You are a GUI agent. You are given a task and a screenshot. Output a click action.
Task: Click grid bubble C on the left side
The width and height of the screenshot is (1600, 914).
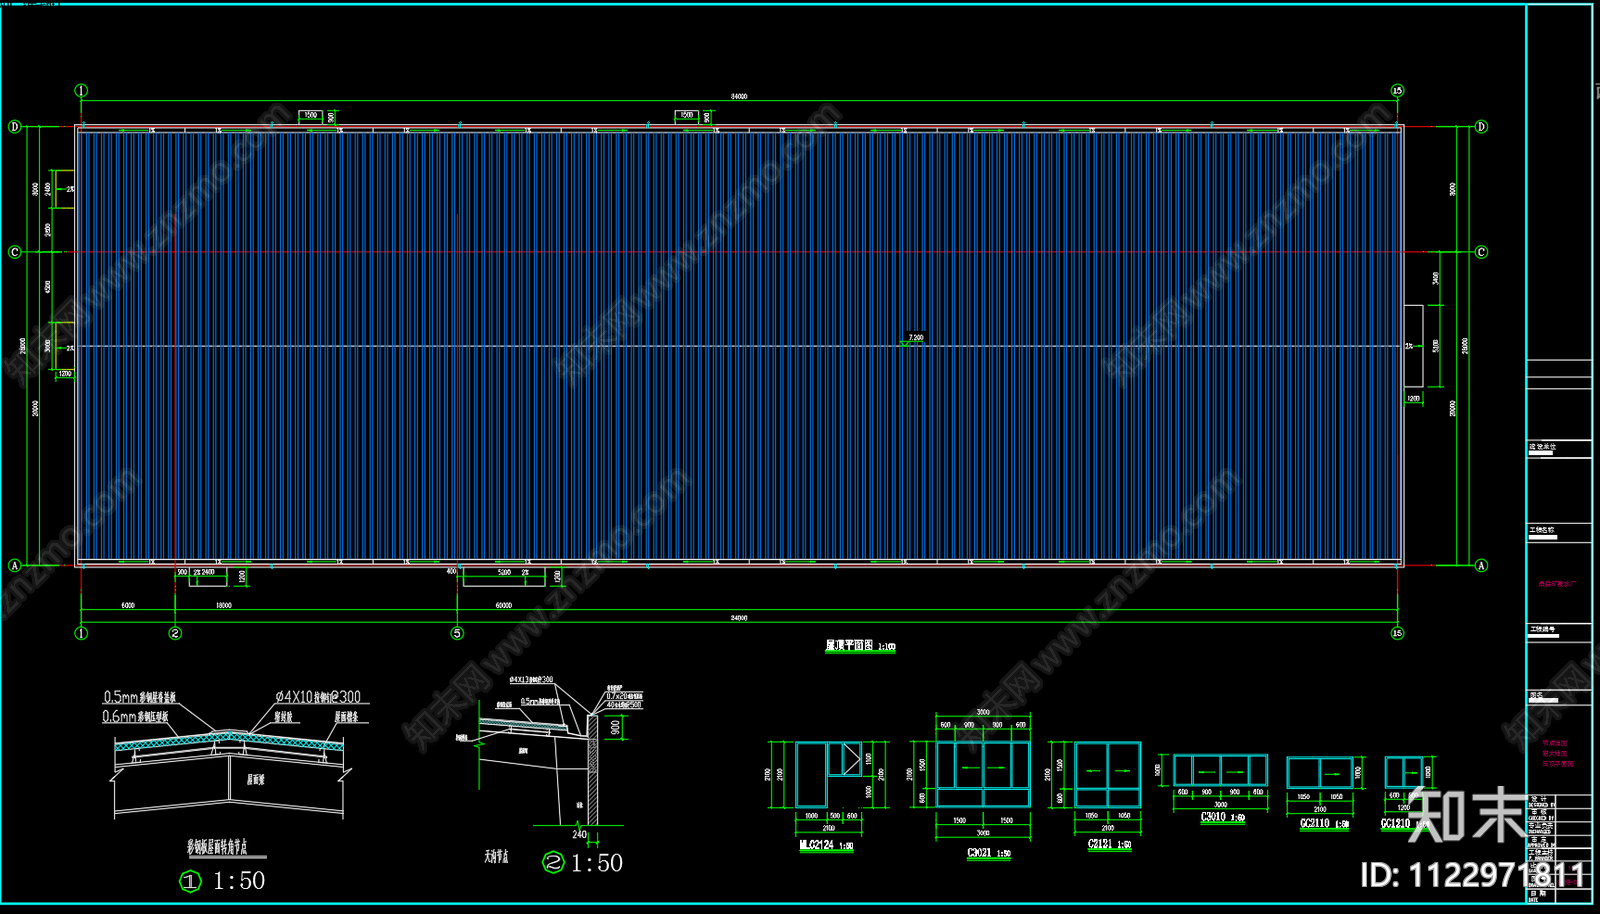[14, 252]
